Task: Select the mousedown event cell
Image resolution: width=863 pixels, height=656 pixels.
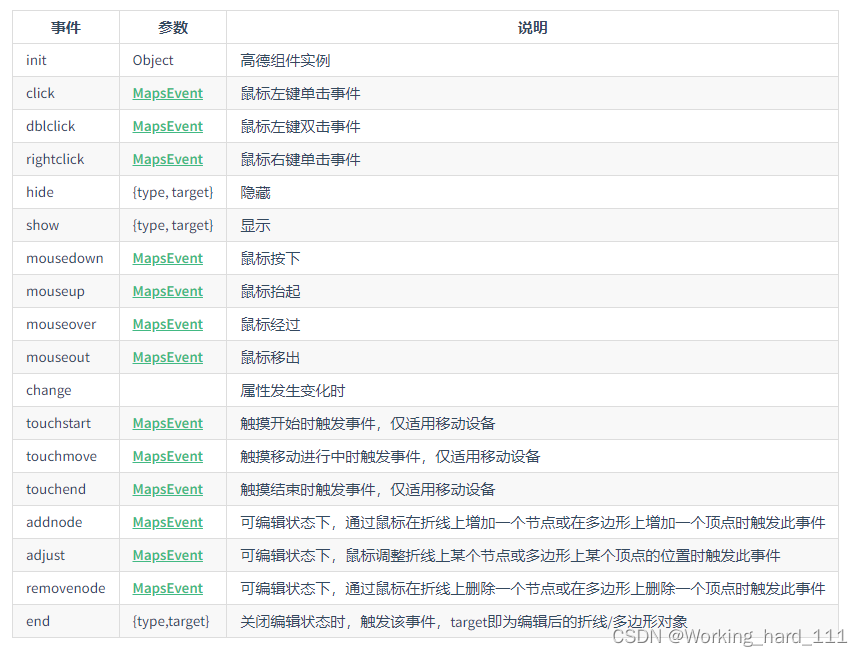Action: coord(66,259)
